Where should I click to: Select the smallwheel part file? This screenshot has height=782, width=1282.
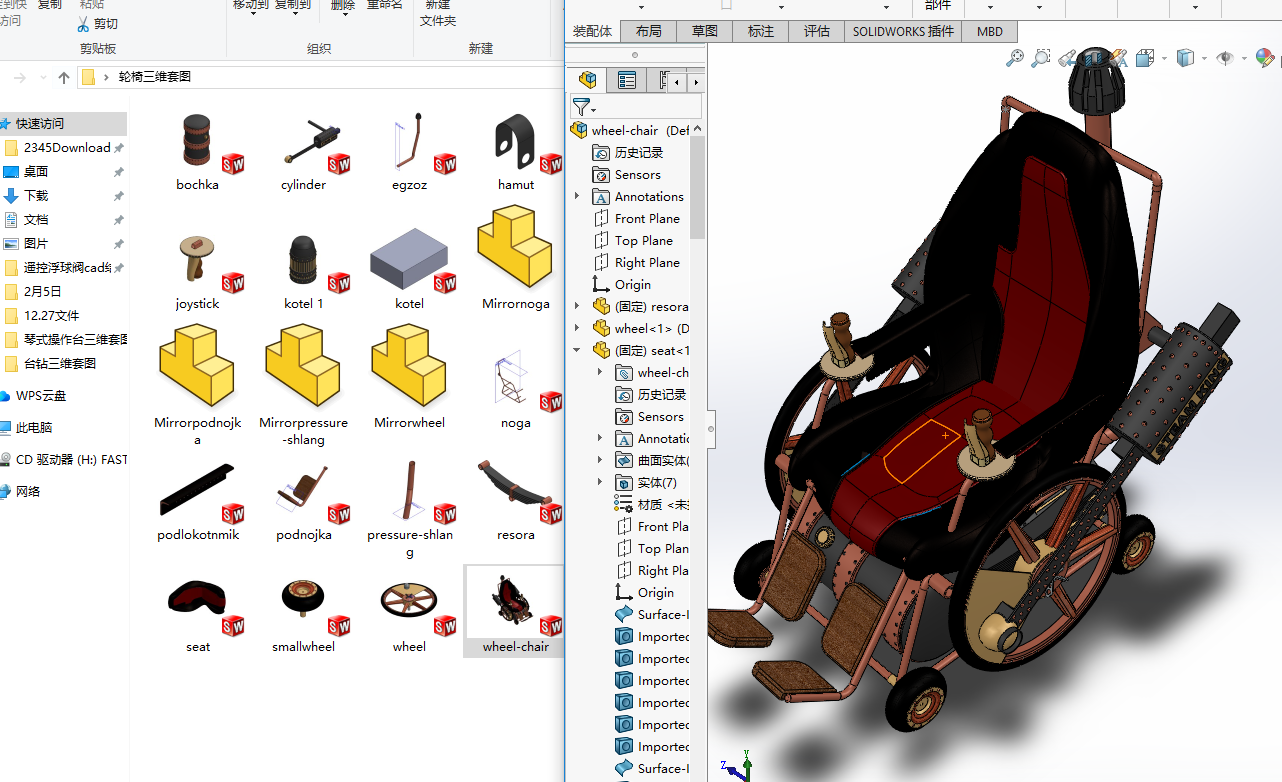click(304, 614)
